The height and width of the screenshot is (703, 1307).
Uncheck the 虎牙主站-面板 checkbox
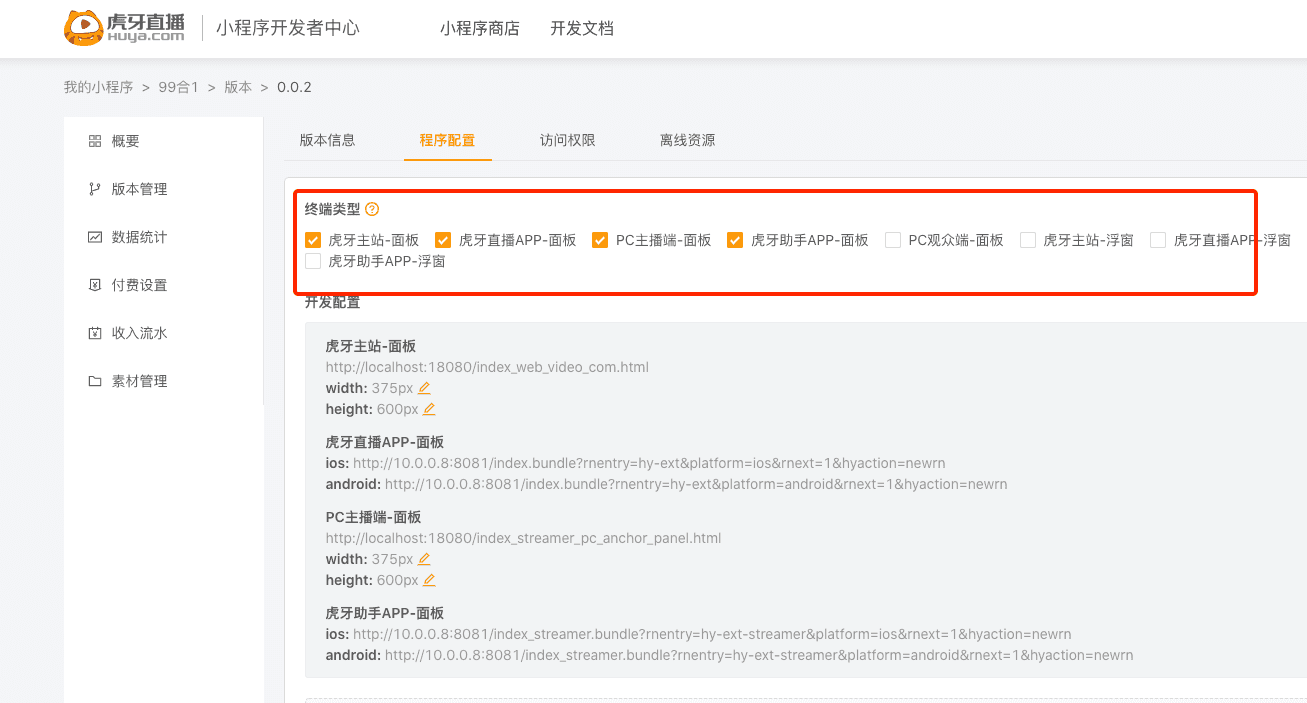[x=313, y=240]
